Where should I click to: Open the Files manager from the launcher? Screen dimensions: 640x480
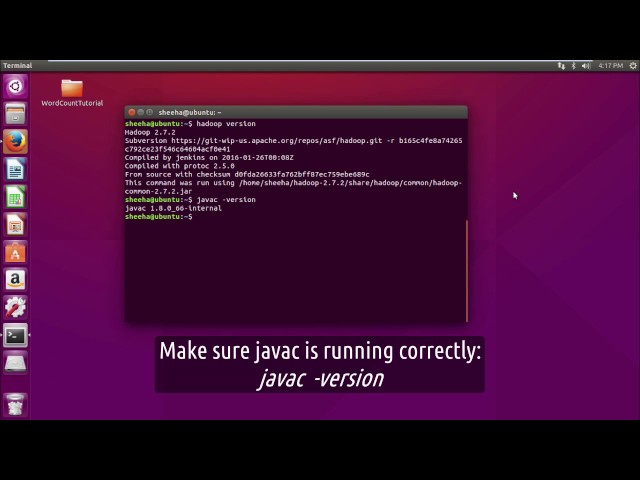point(16,113)
